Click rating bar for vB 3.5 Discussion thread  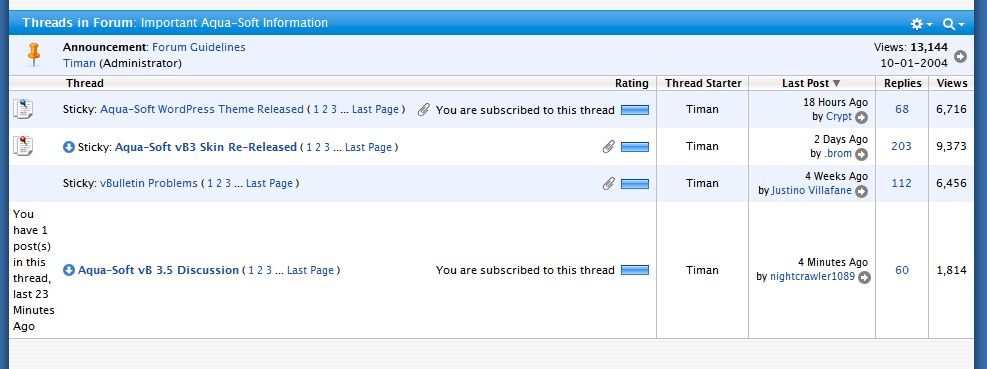point(634,270)
